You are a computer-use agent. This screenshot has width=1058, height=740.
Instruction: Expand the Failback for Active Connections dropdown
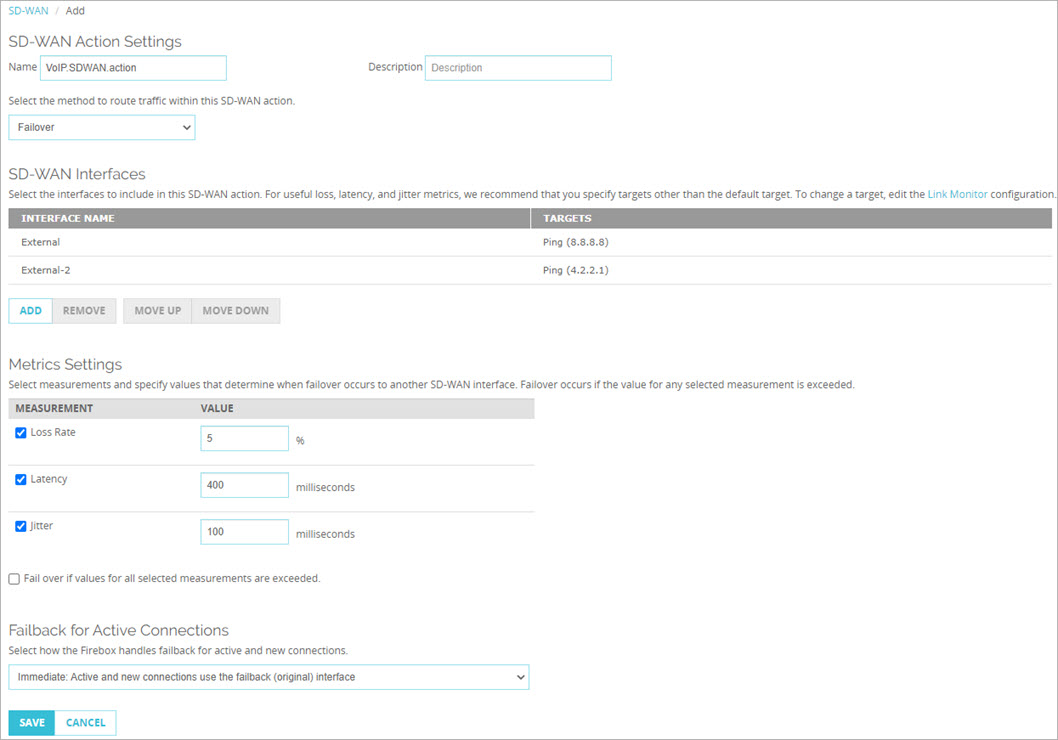tap(268, 677)
